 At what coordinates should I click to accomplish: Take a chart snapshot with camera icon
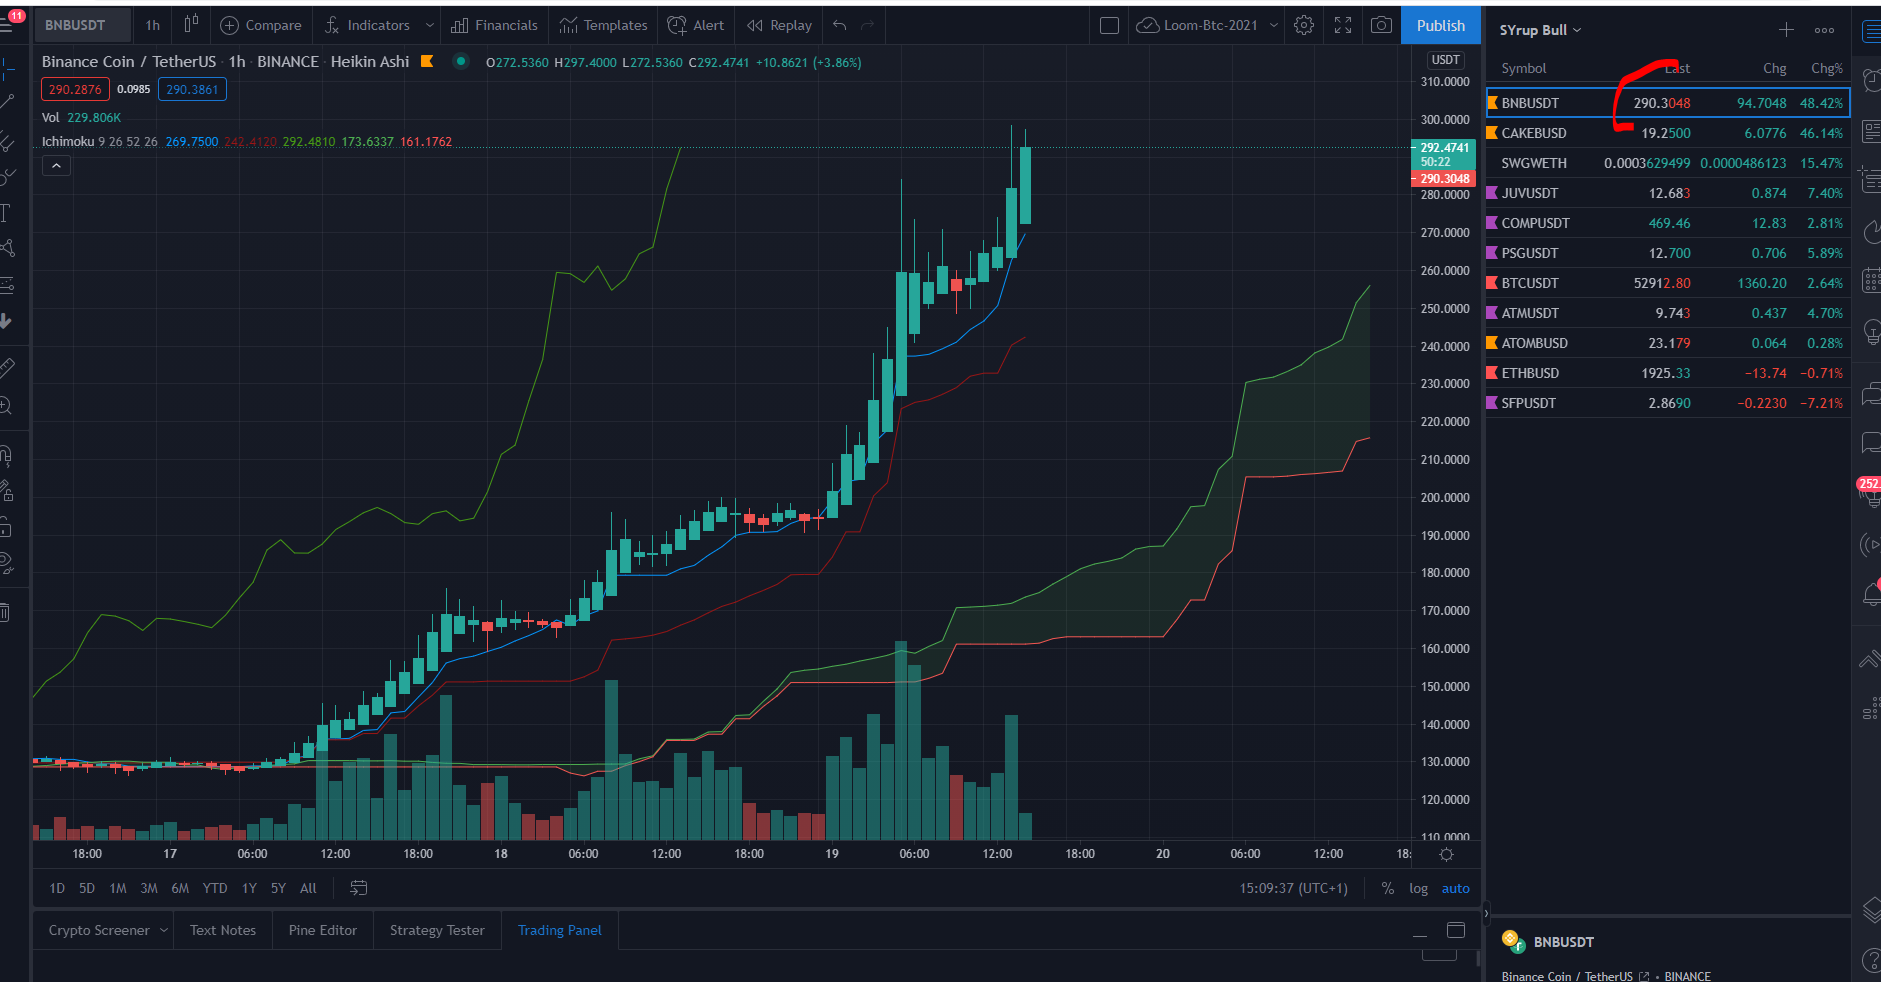1381,25
